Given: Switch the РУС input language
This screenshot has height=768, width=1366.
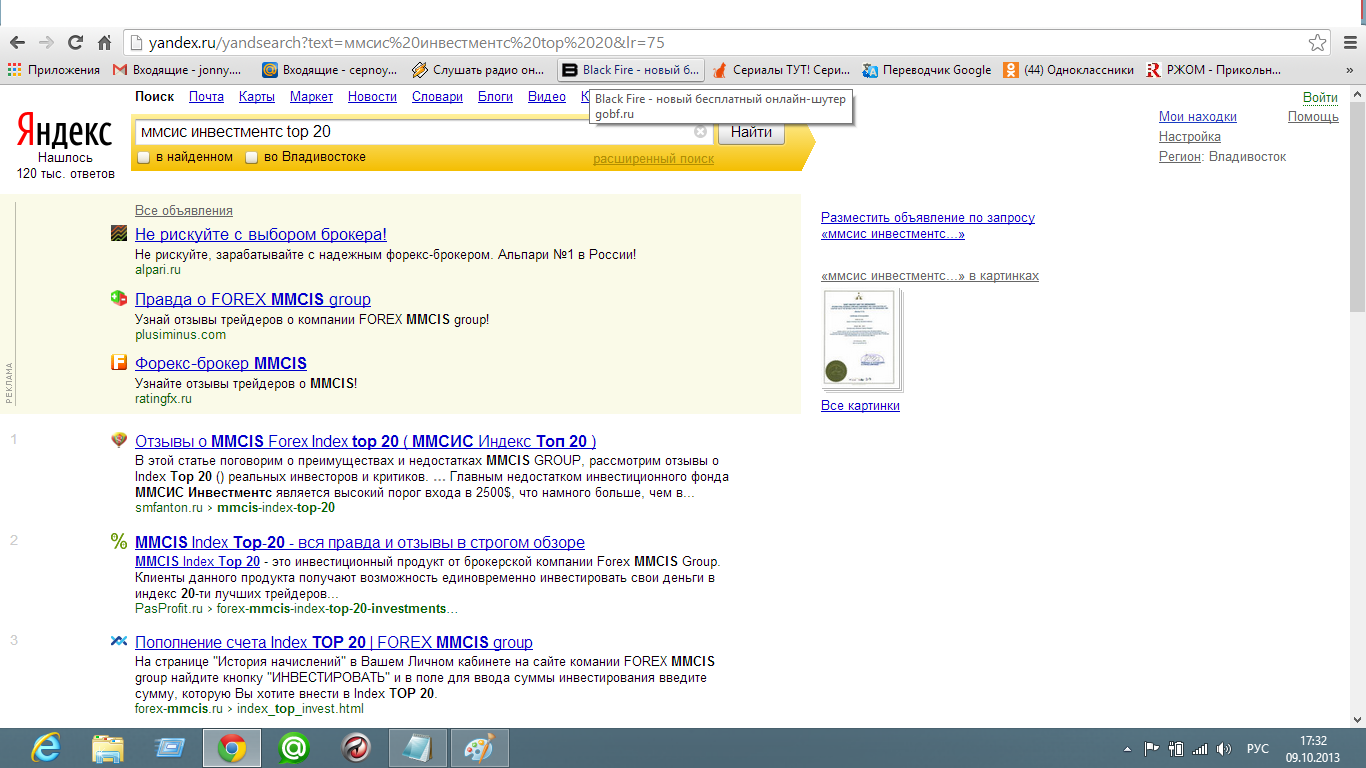Looking at the screenshot, I should 1258,748.
